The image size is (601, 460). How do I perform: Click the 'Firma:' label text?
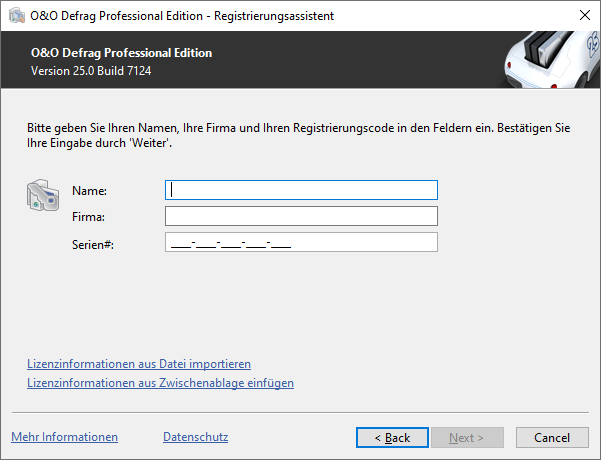pyautogui.click(x=88, y=217)
